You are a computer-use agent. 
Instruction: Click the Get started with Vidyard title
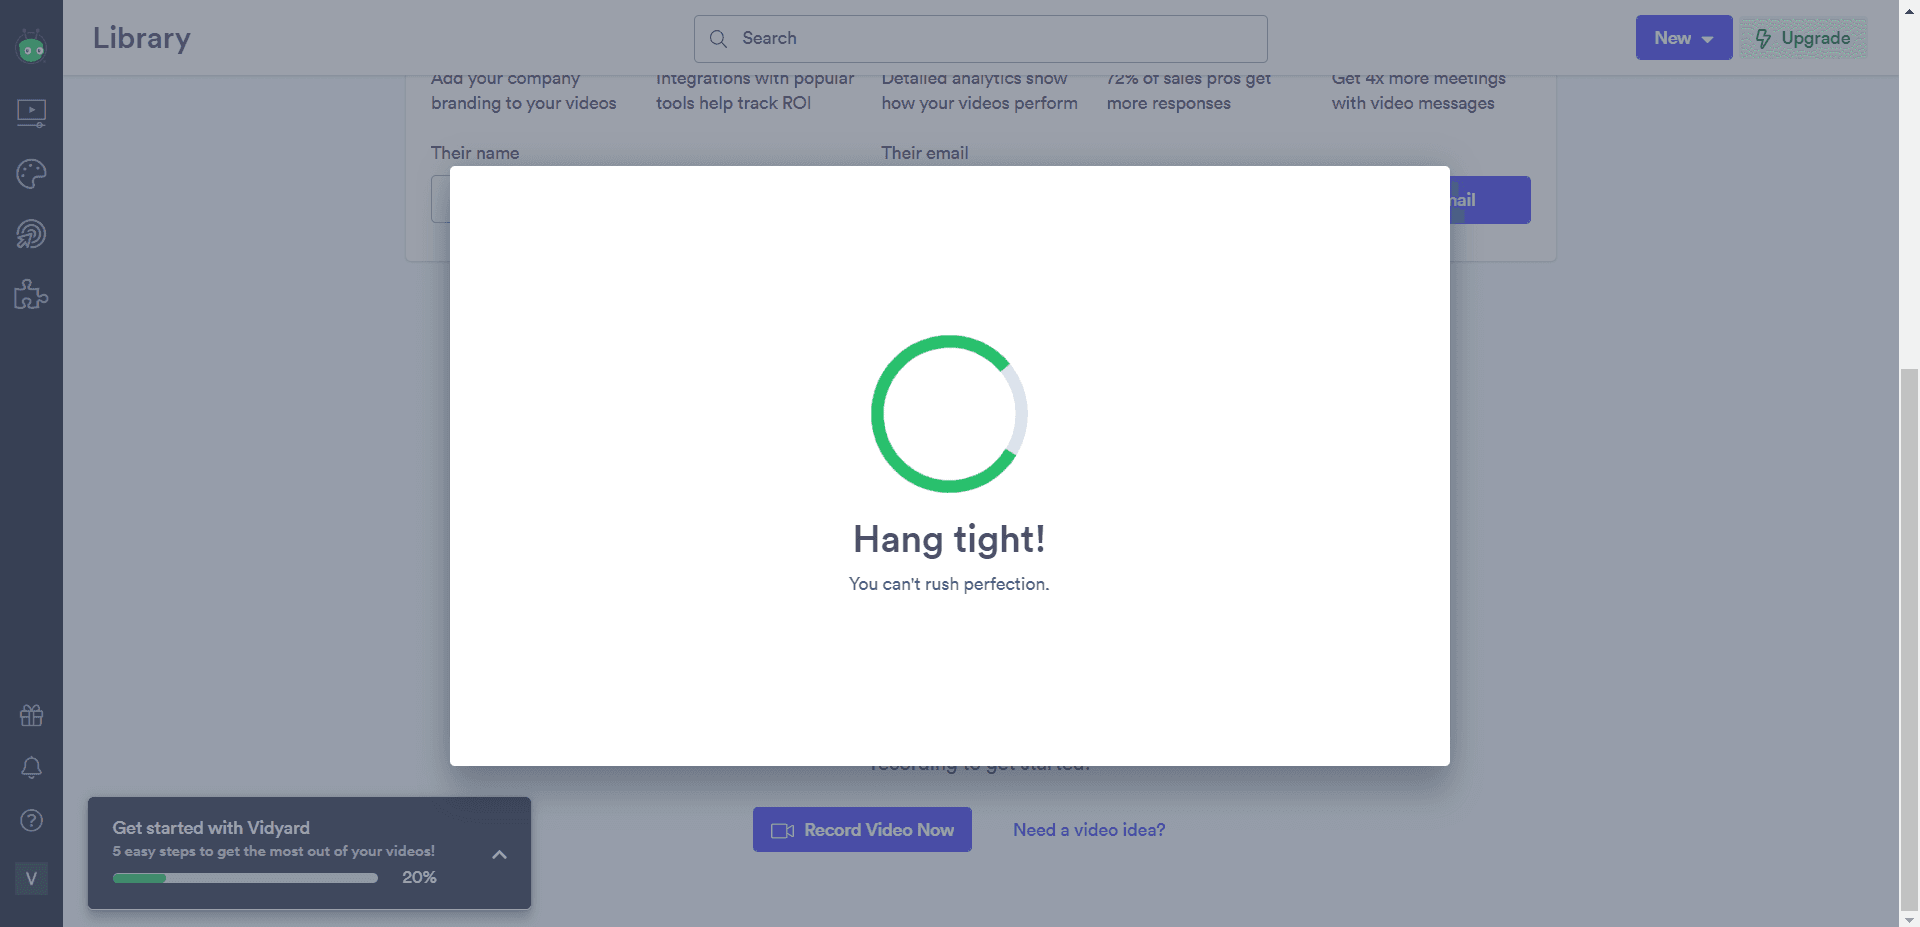click(x=211, y=828)
